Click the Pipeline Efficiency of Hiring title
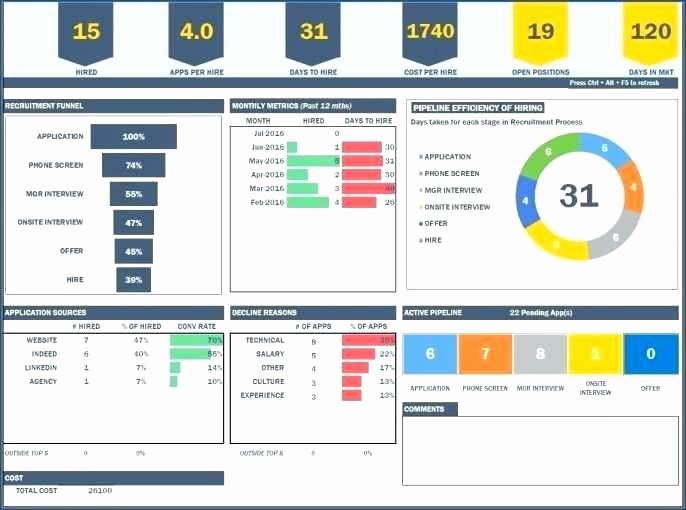This screenshot has width=686, height=510. coord(478,108)
